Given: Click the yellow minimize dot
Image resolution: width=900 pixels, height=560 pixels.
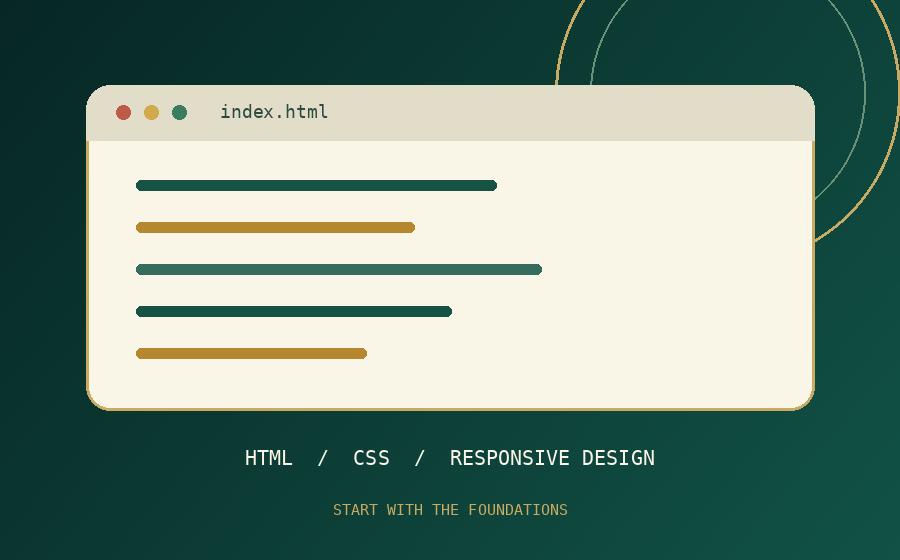Looking at the screenshot, I should point(152,112).
